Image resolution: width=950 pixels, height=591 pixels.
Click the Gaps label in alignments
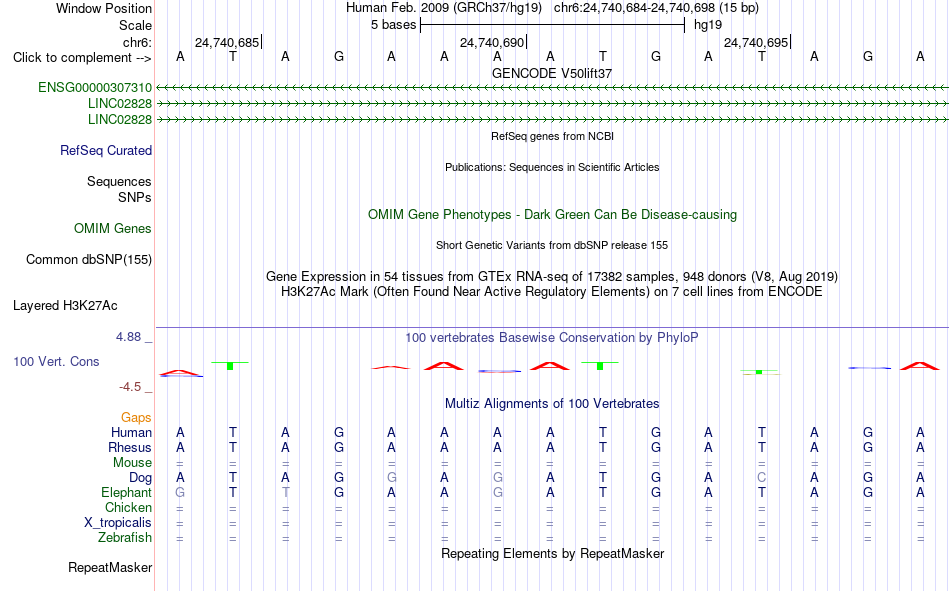[136, 418]
